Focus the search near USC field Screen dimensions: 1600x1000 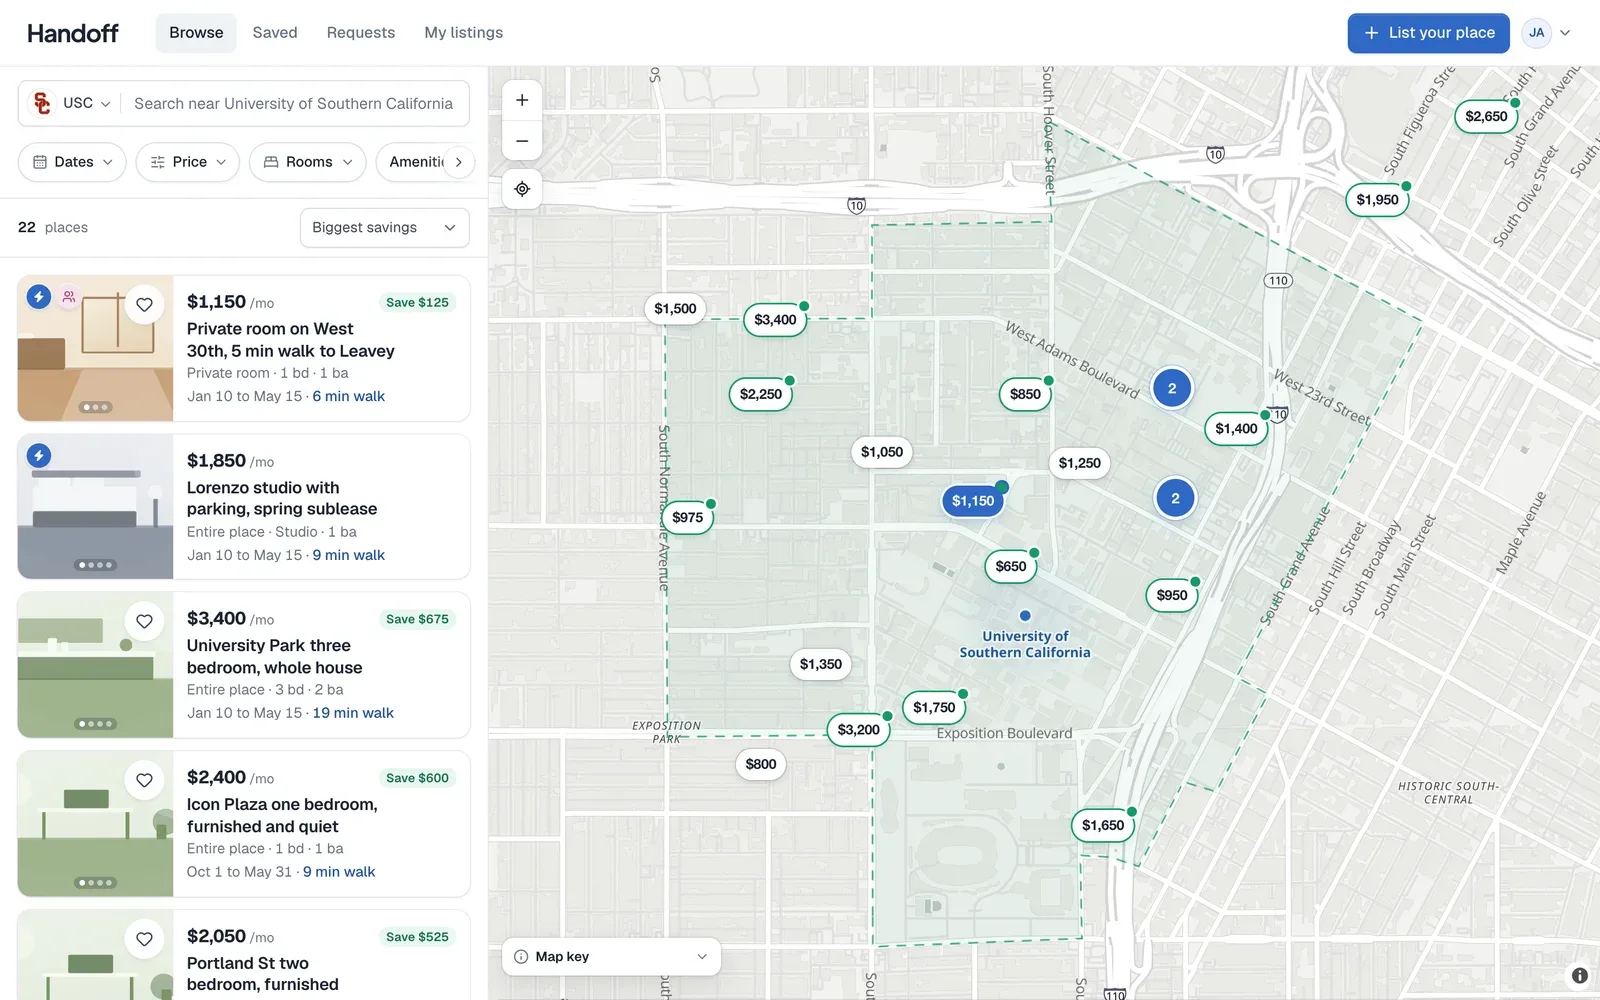(294, 103)
